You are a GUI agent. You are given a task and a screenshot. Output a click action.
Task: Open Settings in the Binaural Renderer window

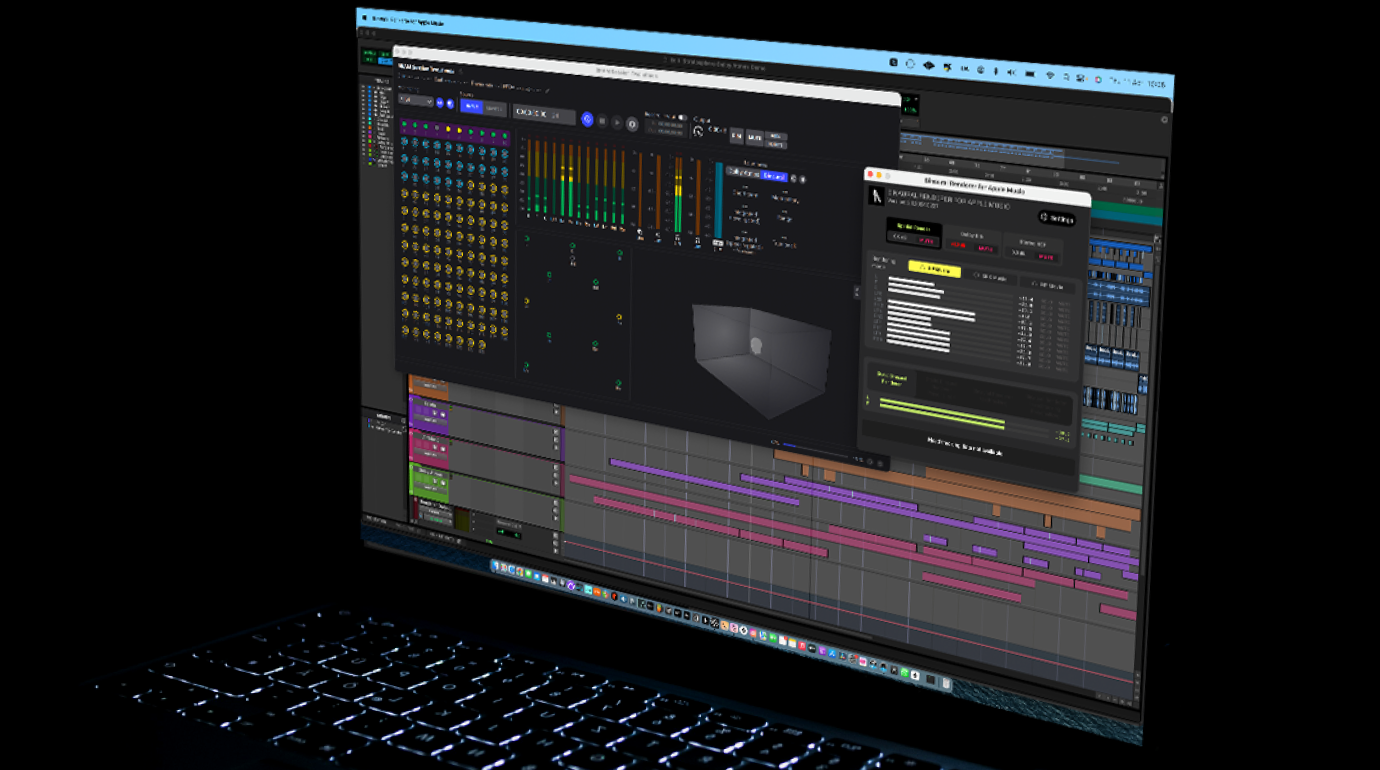pos(1057,217)
